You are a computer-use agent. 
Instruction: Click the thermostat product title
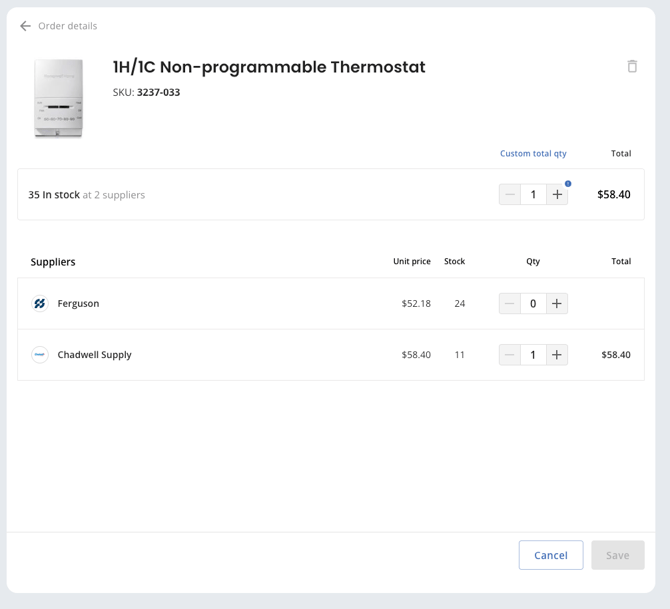coord(269,67)
